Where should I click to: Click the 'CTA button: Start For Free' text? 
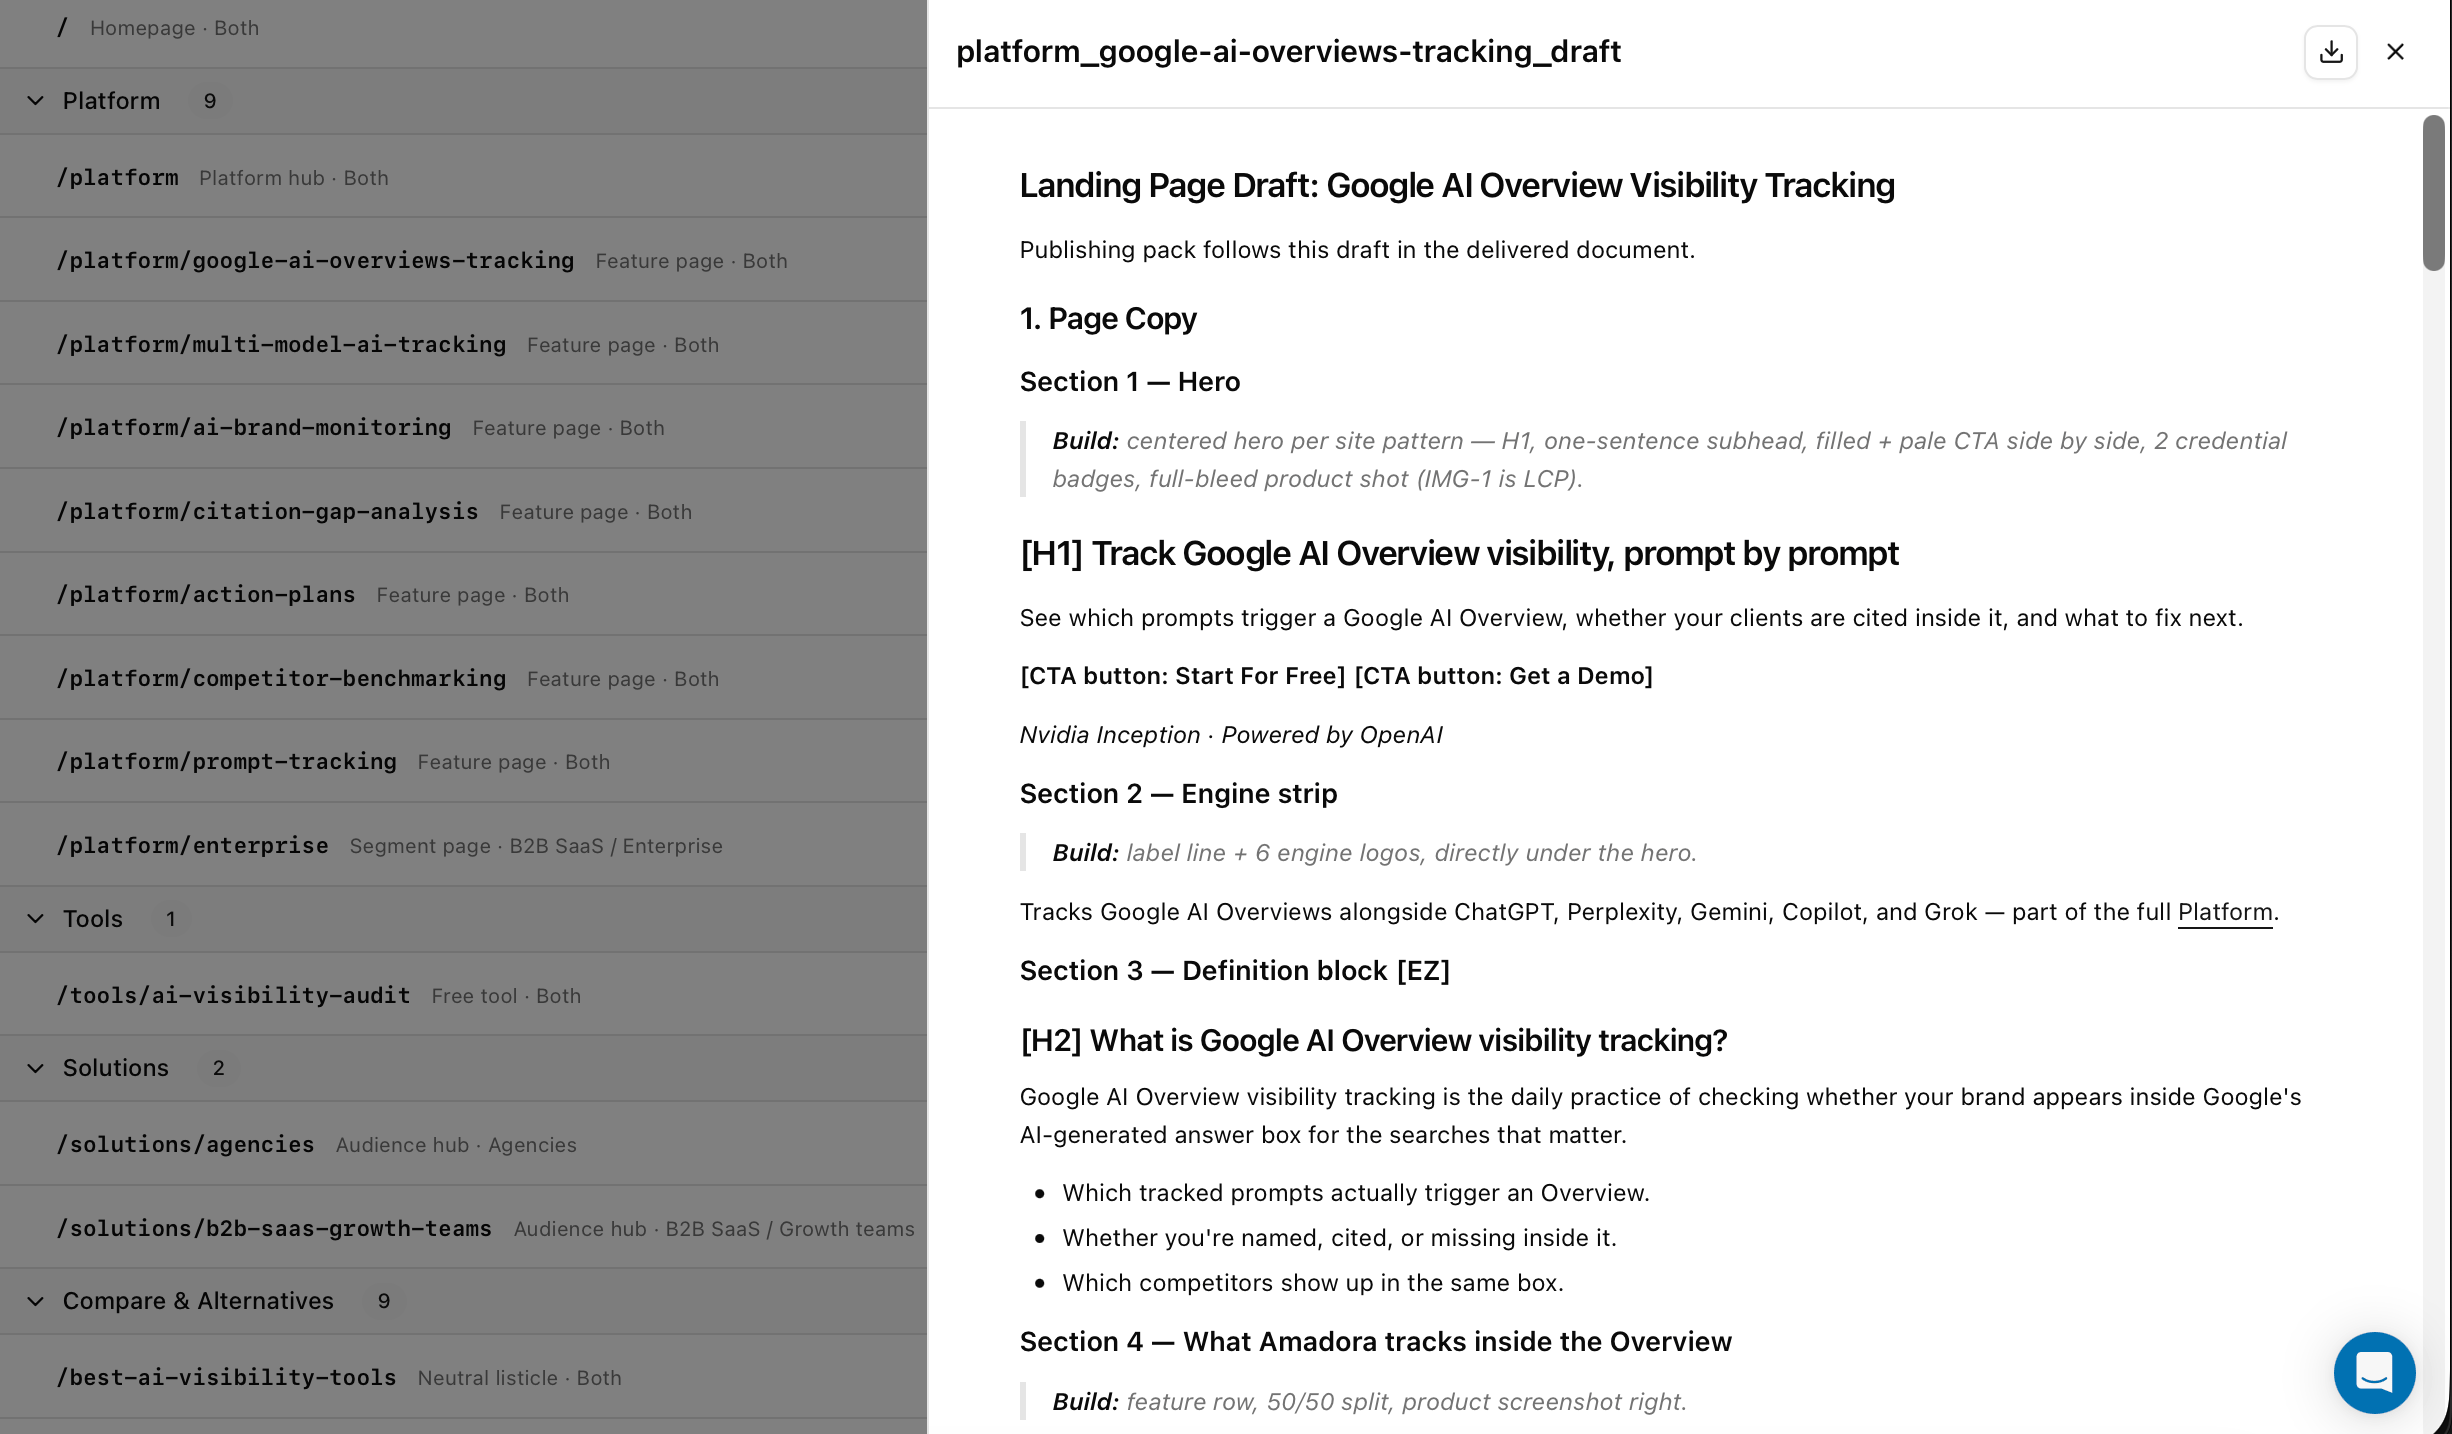coord(1183,676)
